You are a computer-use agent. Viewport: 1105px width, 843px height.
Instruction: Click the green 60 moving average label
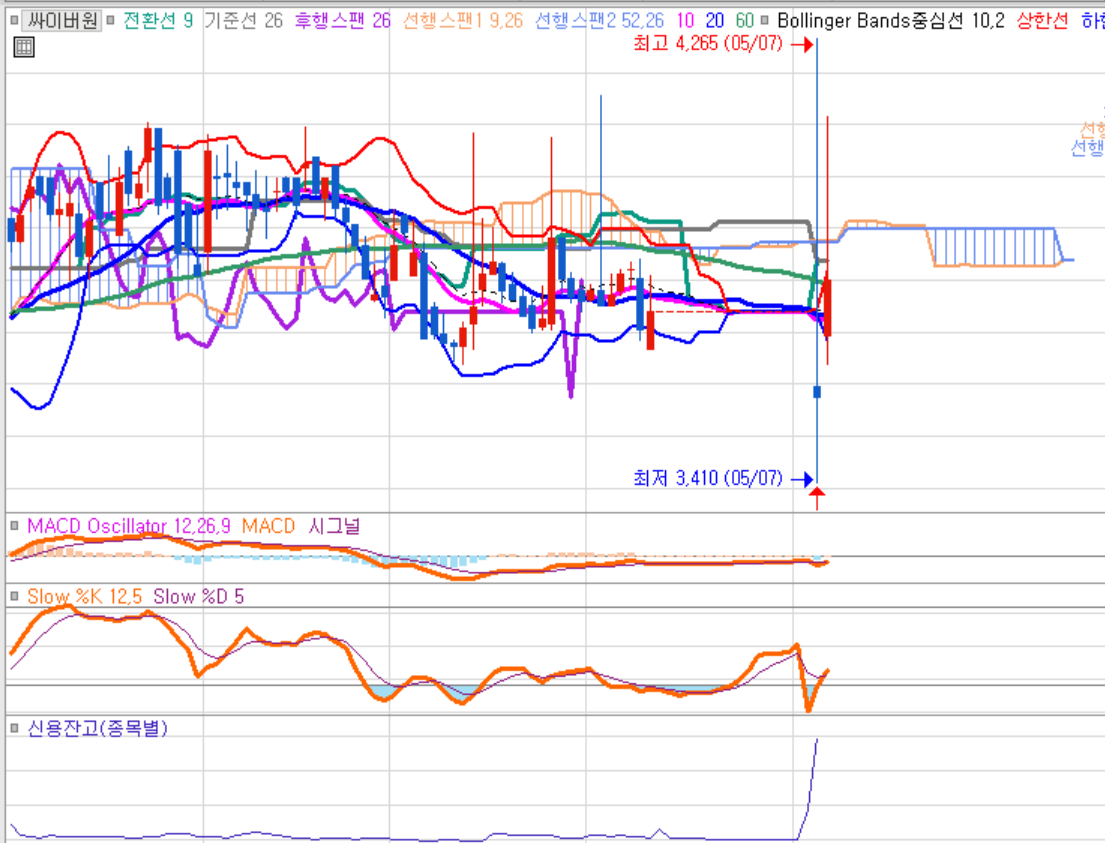(744, 20)
